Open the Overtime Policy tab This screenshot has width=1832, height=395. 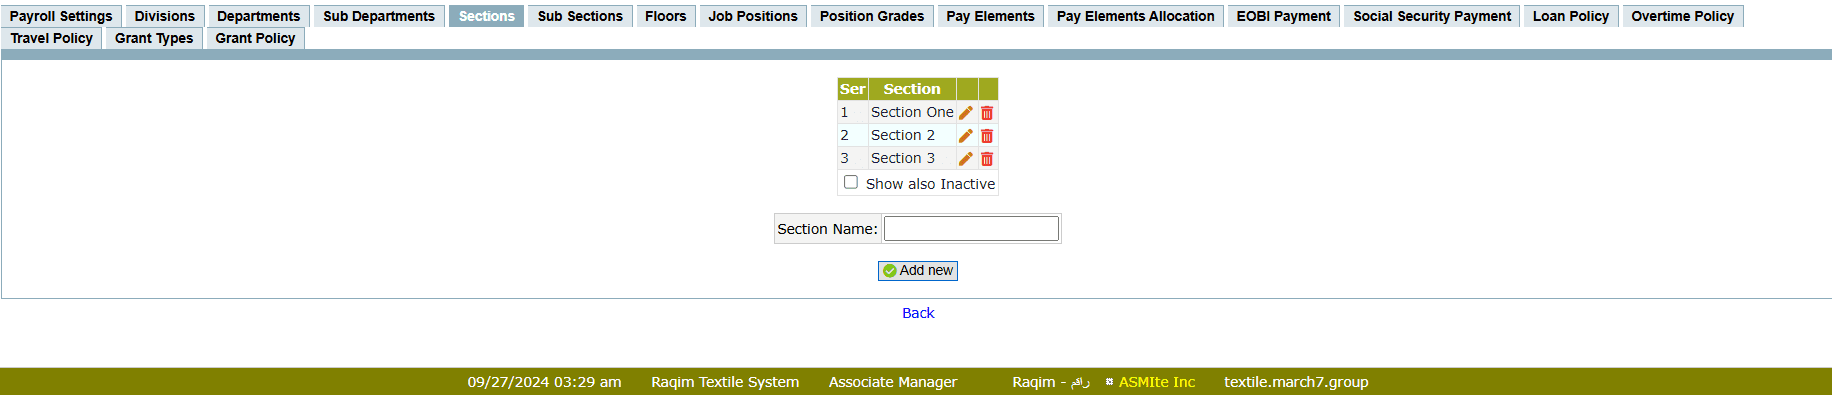pyautogui.click(x=1683, y=16)
